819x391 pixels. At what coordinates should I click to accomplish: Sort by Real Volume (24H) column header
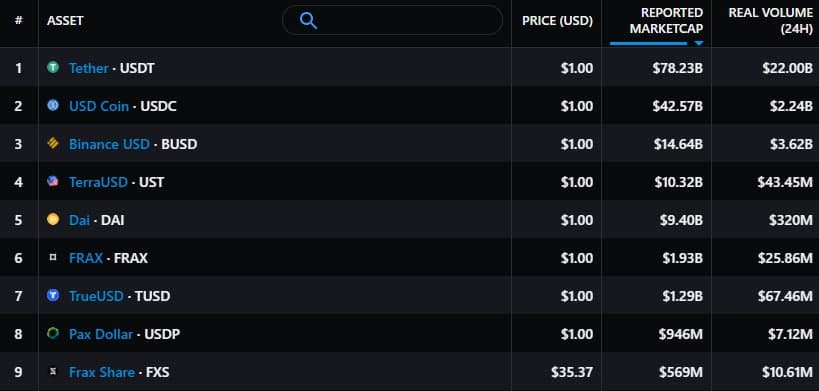770,21
